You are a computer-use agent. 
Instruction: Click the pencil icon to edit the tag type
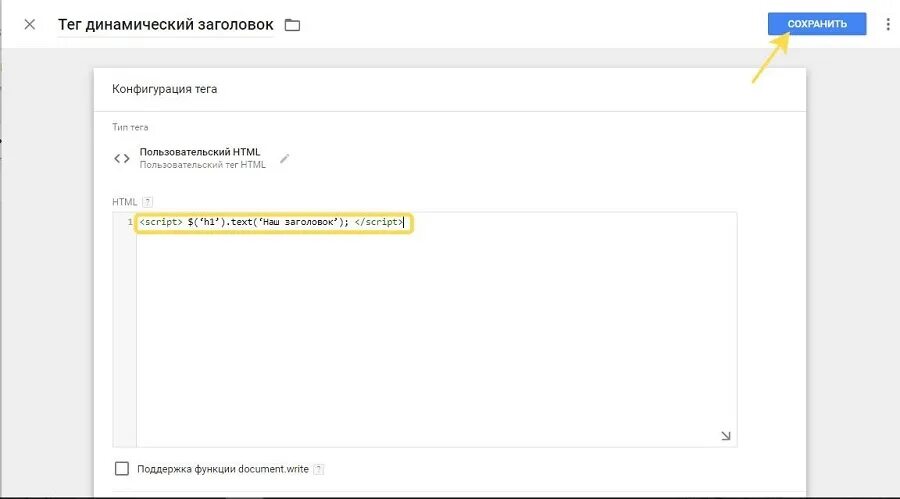[x=285, y=158]
